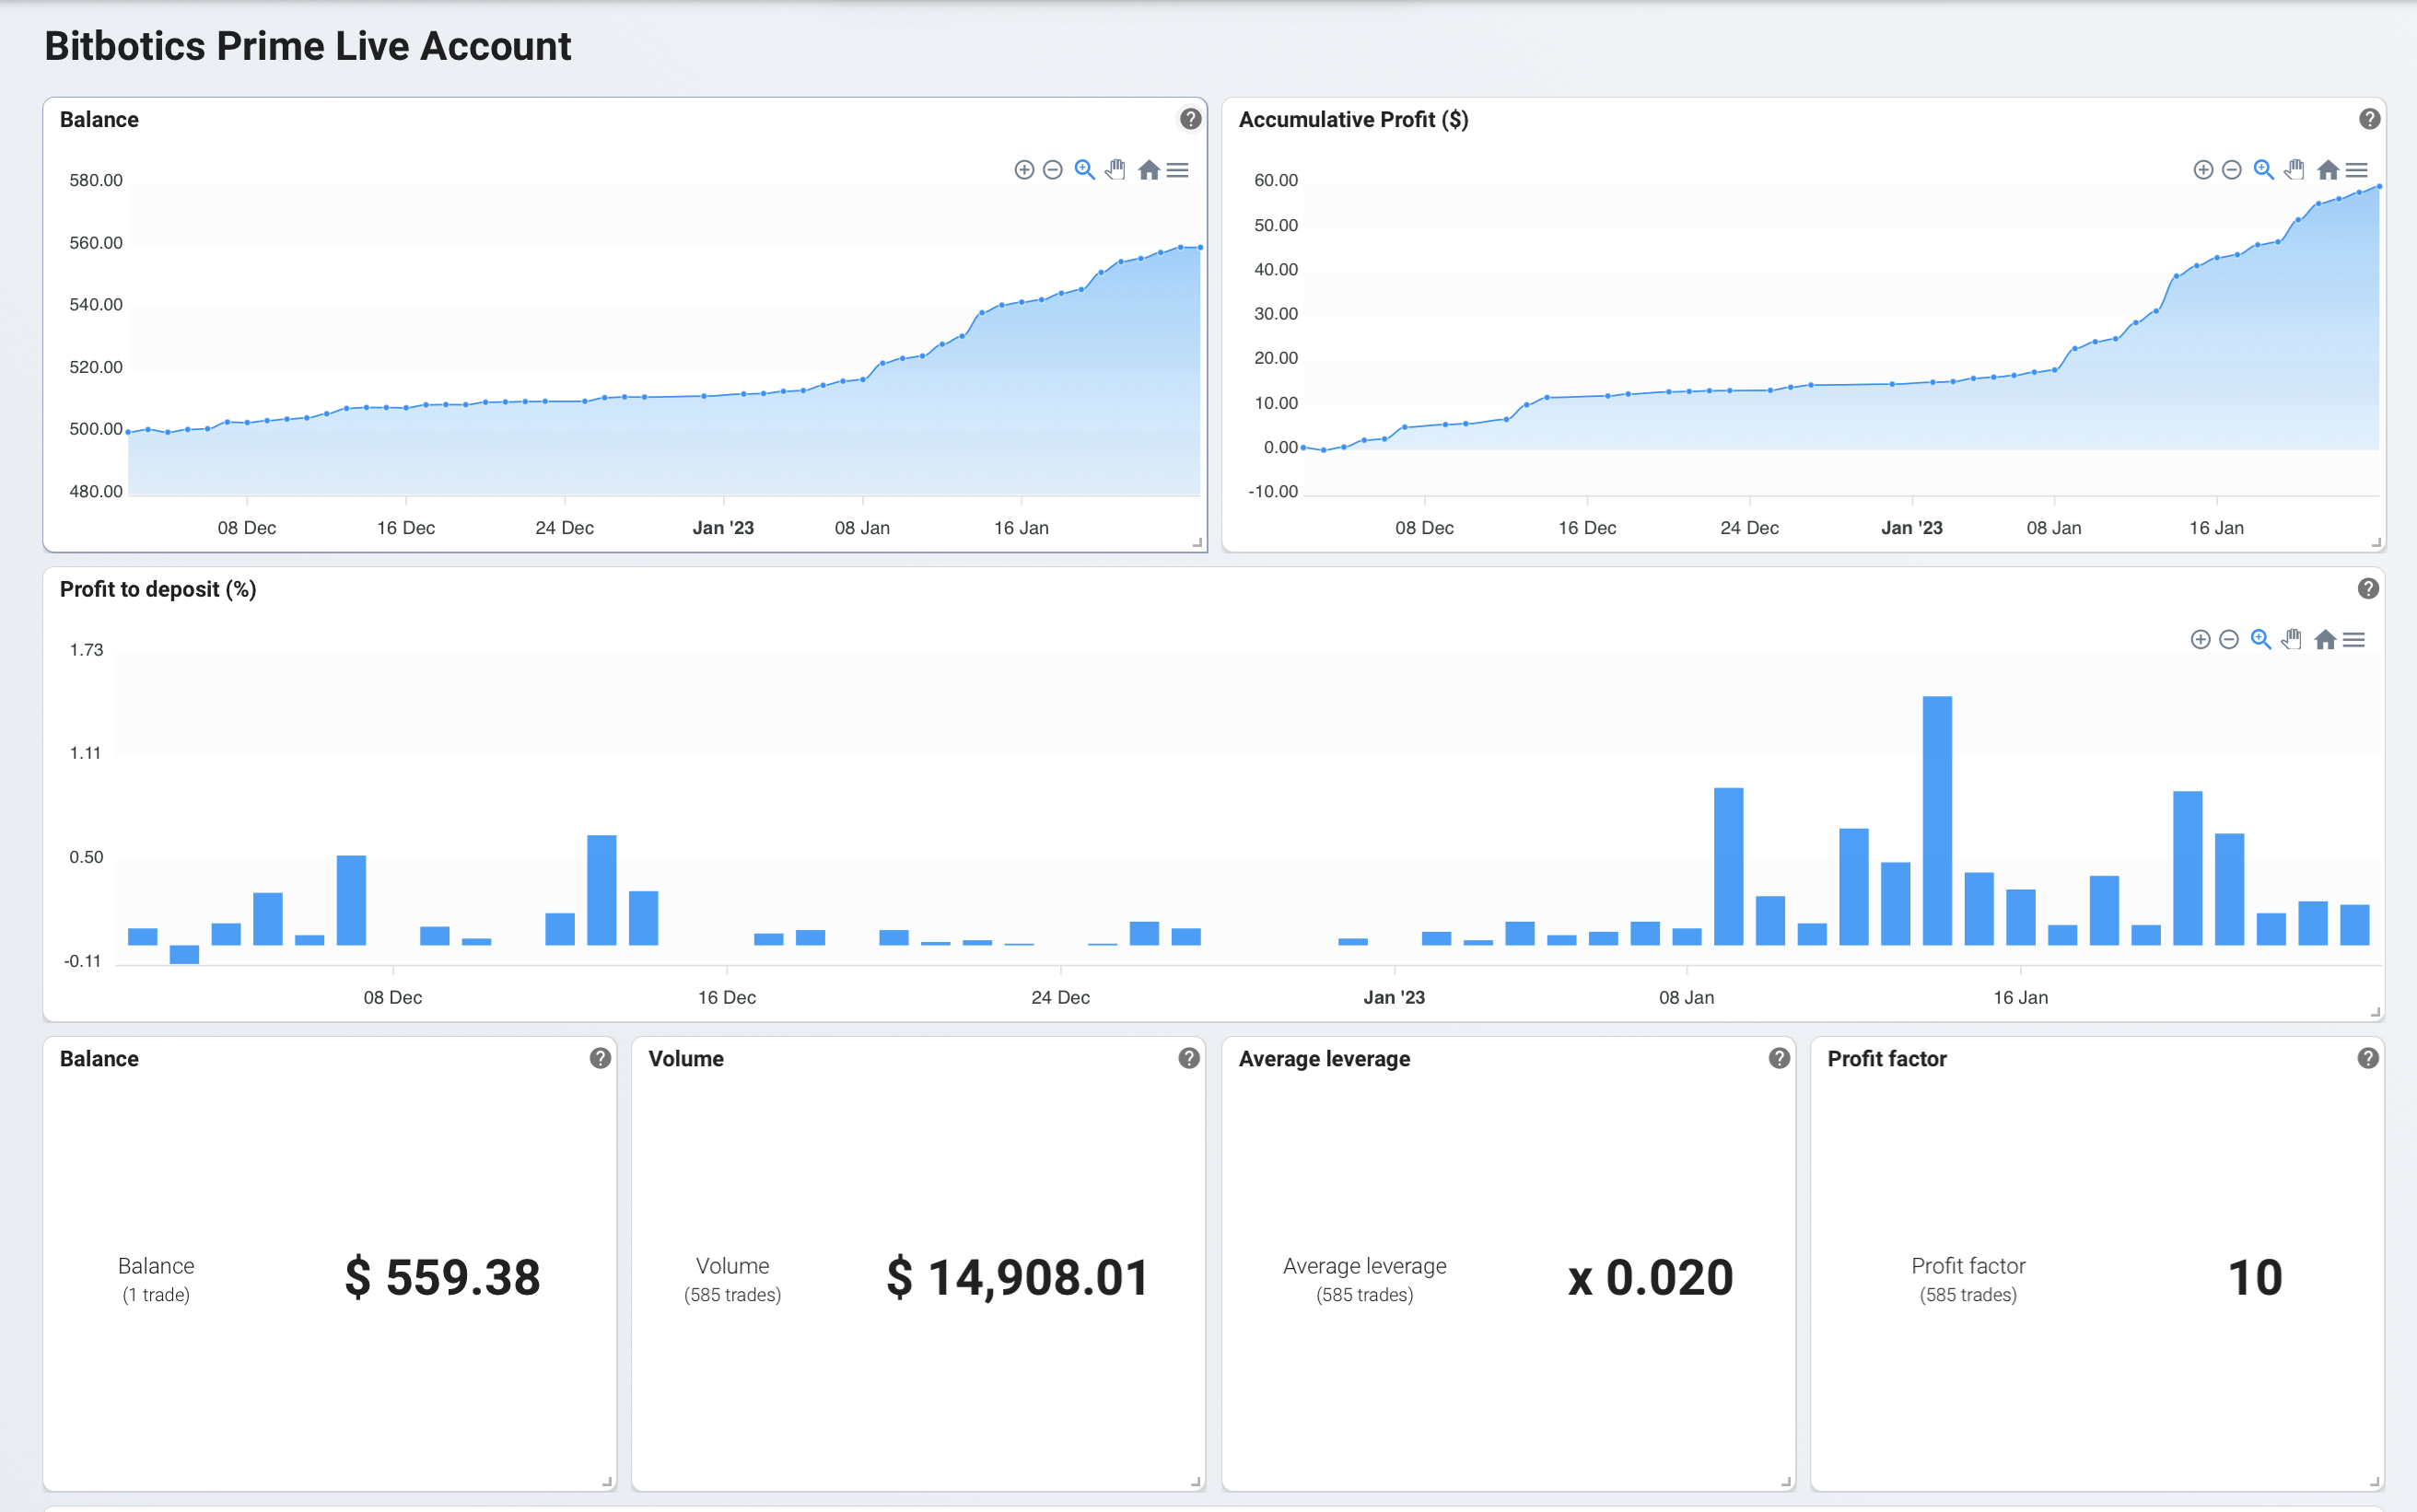The image size is (2417, 1512).
Task: Click the 580.00 axis label on Balance chart
Action: 96,181
